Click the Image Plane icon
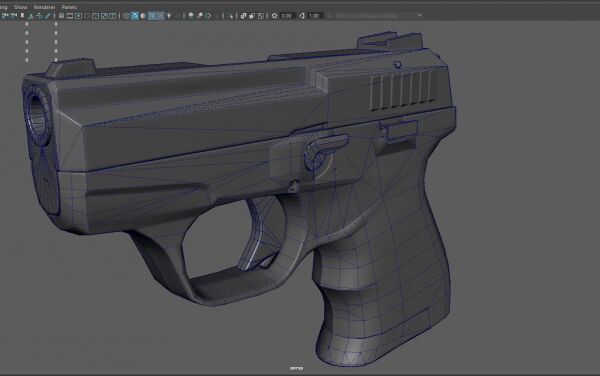Screen dimensions: 600x376 pos(31,16)
